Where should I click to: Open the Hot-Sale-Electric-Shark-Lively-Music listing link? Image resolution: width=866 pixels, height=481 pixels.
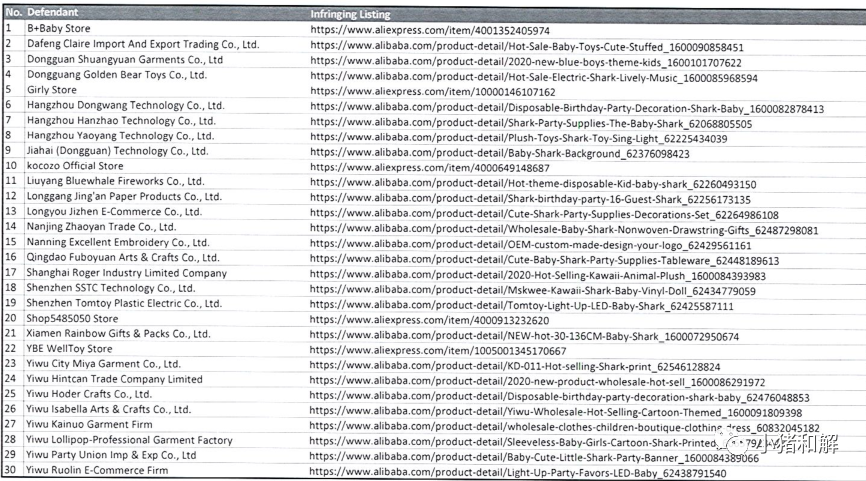534,78
